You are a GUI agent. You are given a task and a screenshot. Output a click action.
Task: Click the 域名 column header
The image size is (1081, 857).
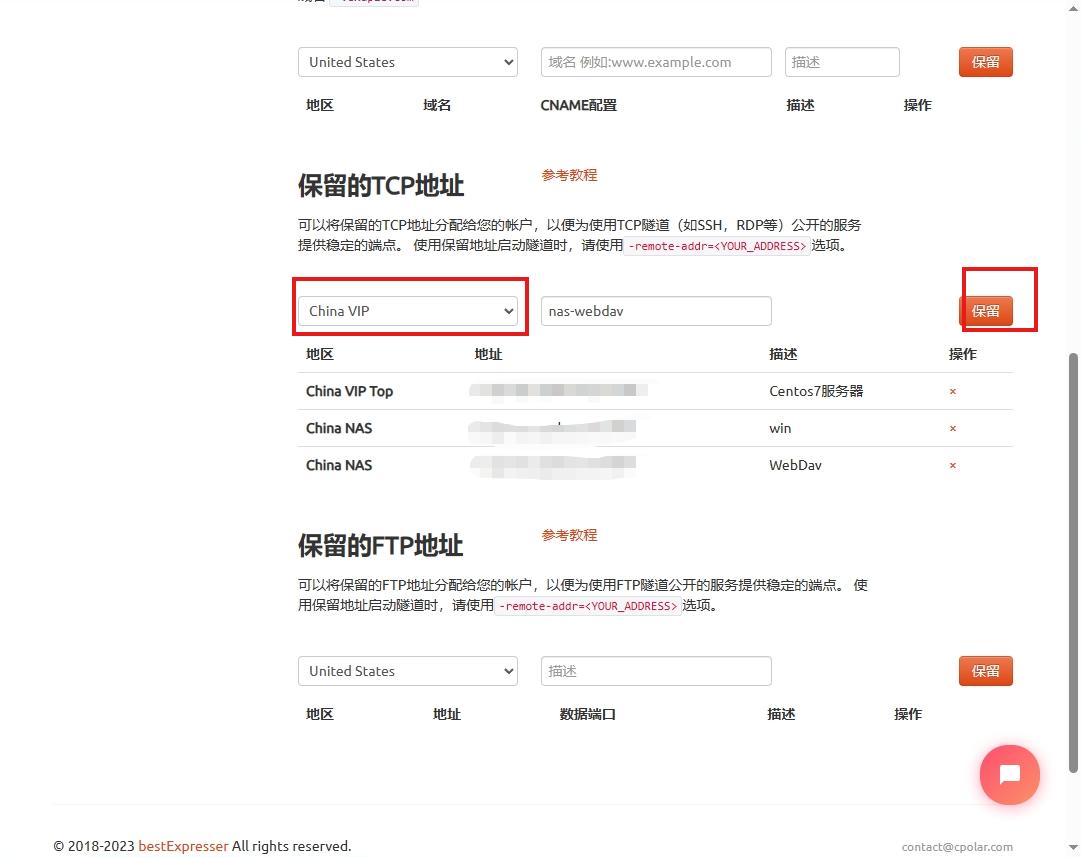tap(436, 105)
